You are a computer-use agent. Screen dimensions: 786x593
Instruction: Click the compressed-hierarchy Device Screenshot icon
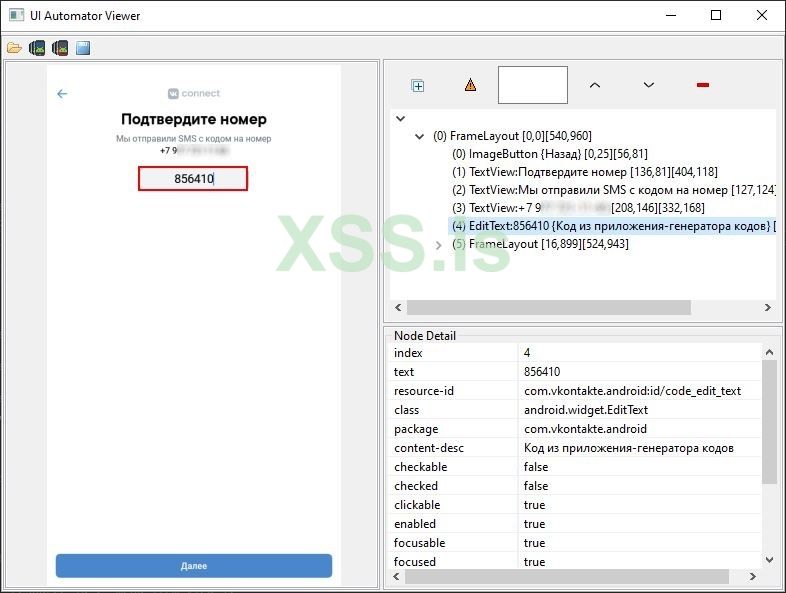(x=60, y=48)
